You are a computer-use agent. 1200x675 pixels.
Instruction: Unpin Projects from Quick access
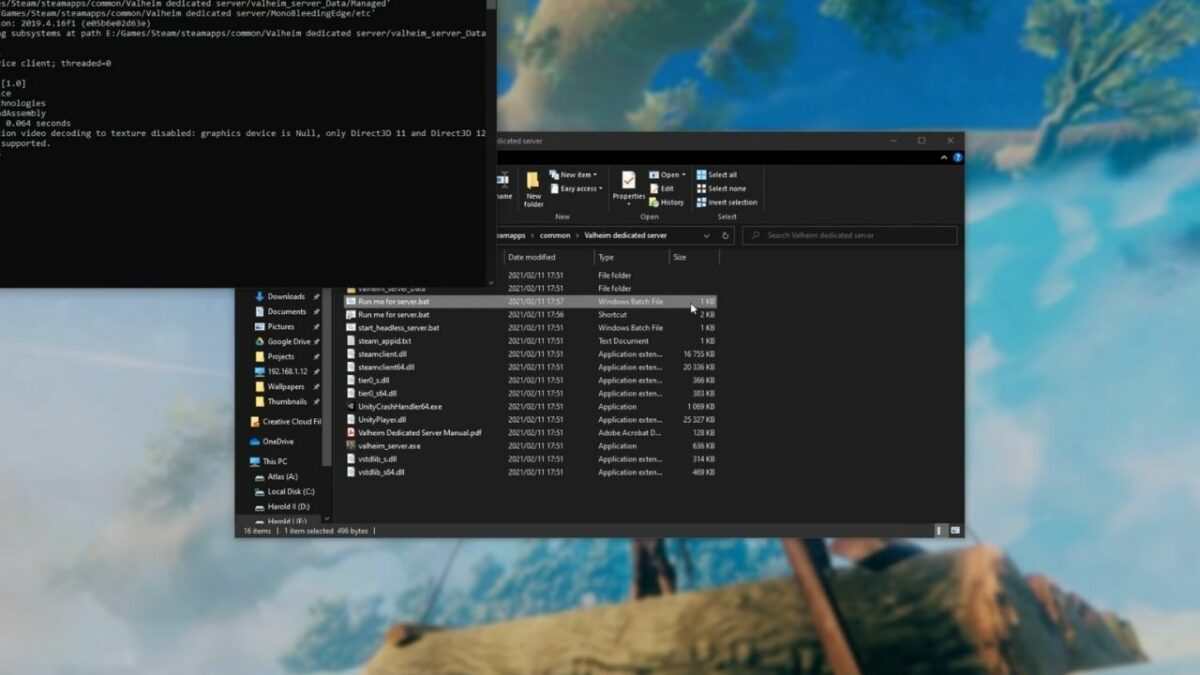point(315,356)
